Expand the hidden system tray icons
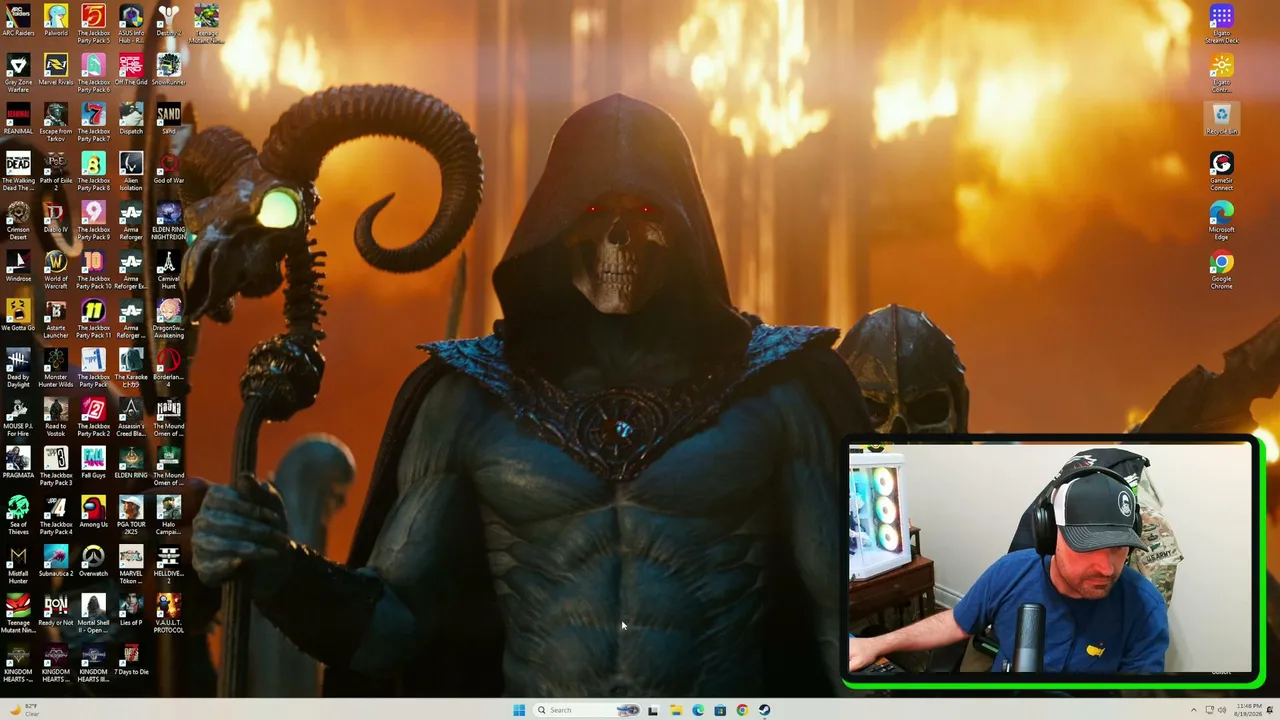 point(1193,710)
